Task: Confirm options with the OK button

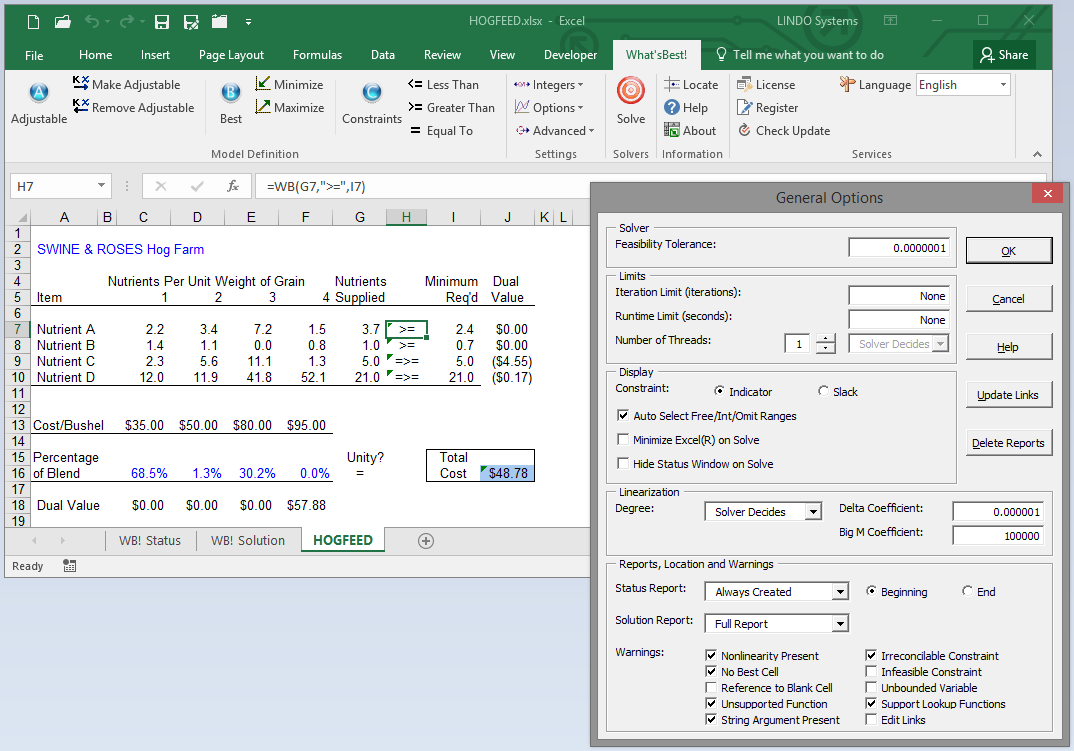Action: point(1008,249)
